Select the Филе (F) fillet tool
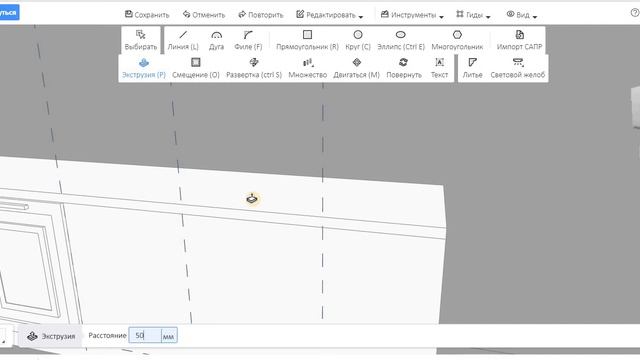 (x=248, y=40)
